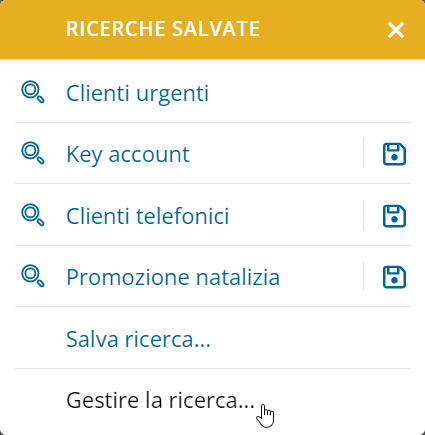425x435 pixels.
Task: Choose Salva ricerca... to save a search
Action: 138,339
